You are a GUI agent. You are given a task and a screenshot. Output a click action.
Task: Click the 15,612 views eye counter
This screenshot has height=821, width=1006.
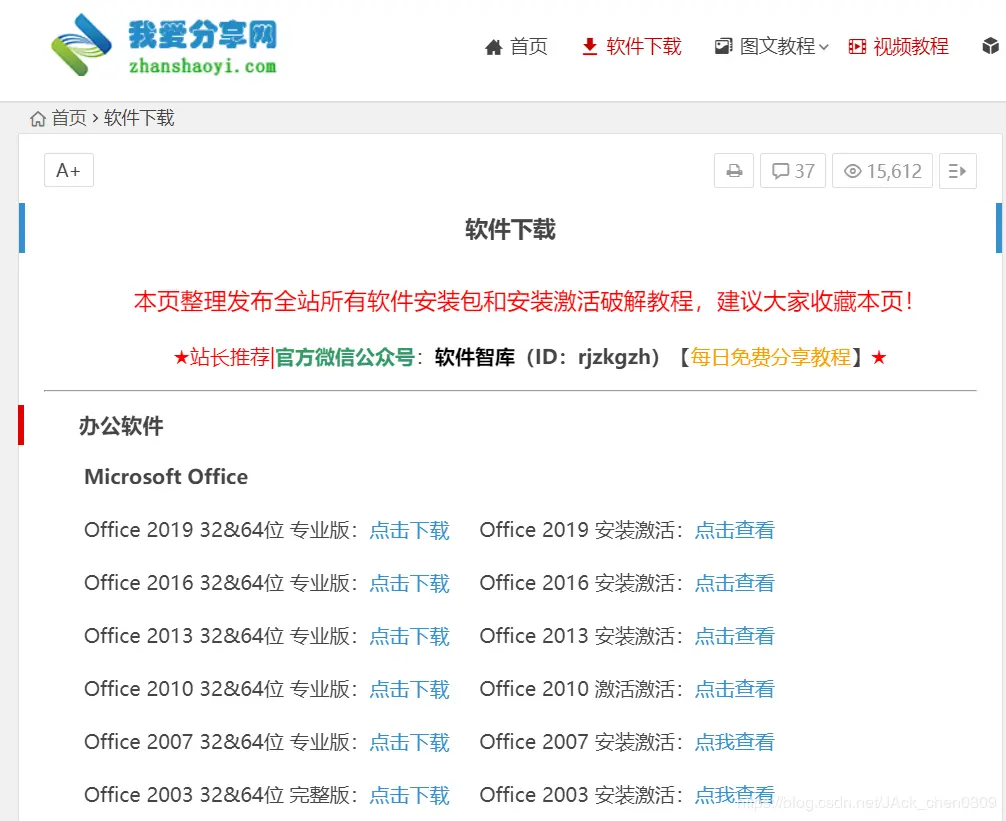[882, 171]
